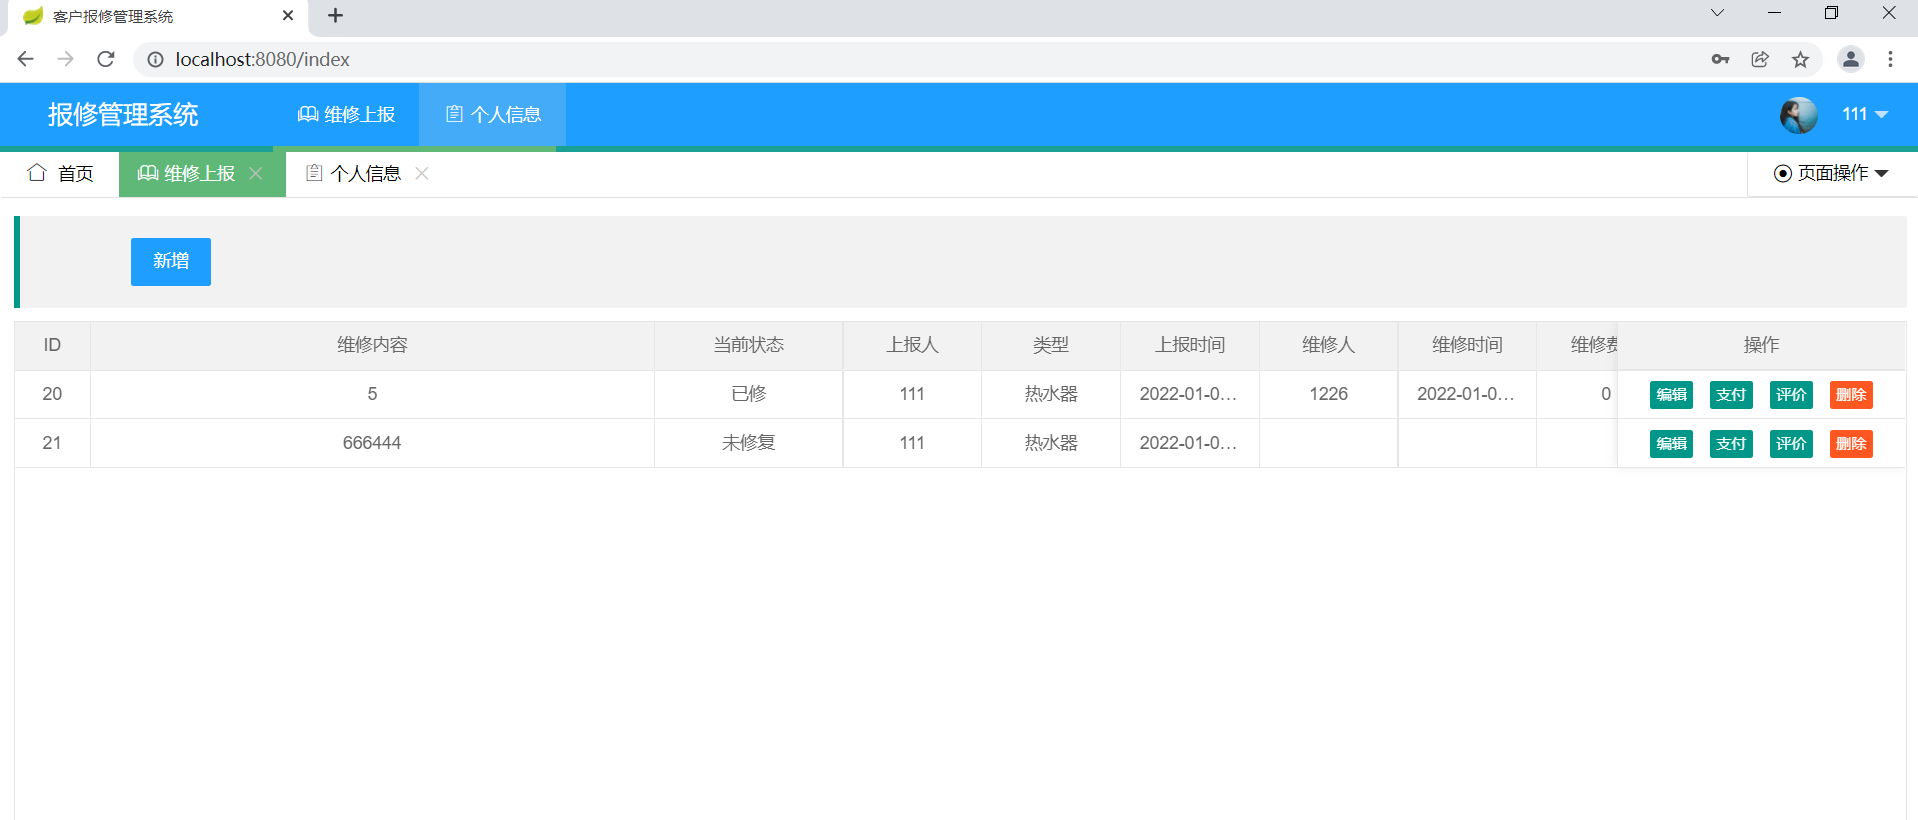The image size is (1918, 820).
Task: Open the 页面操作 dropdown menu
Action: pos(1831,173)
